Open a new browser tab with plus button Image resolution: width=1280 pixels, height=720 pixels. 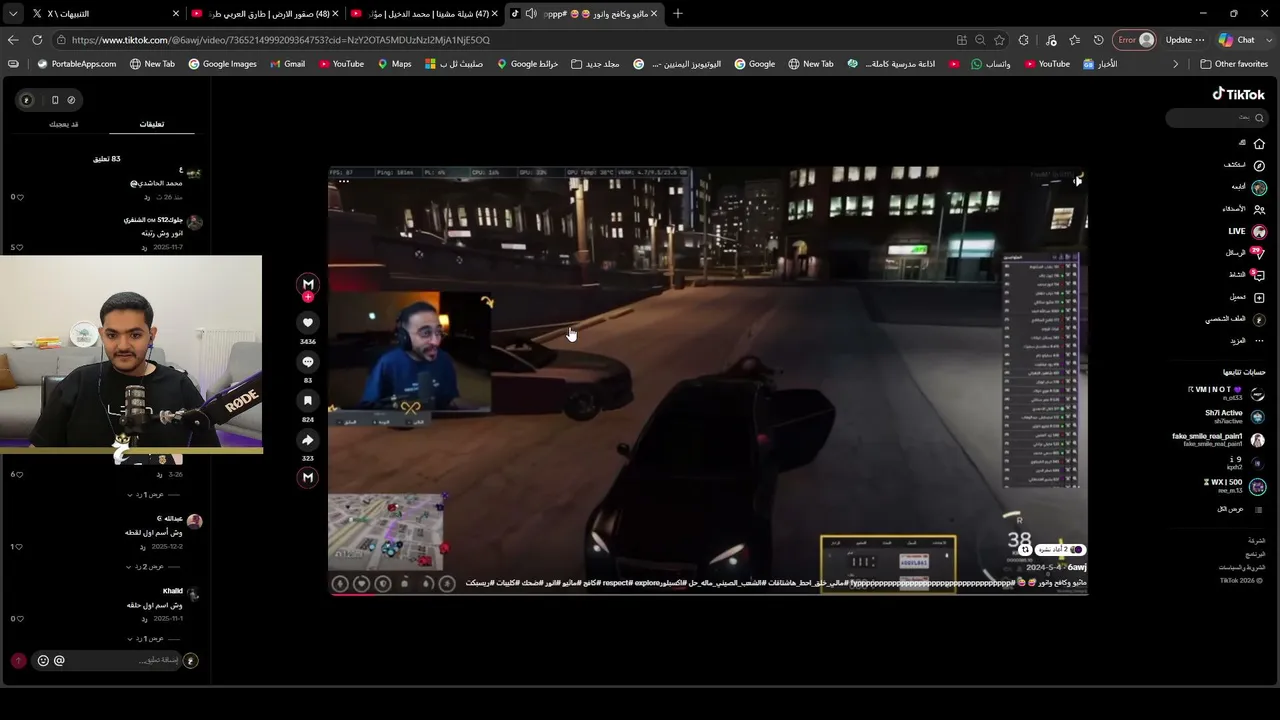[678, 13]
